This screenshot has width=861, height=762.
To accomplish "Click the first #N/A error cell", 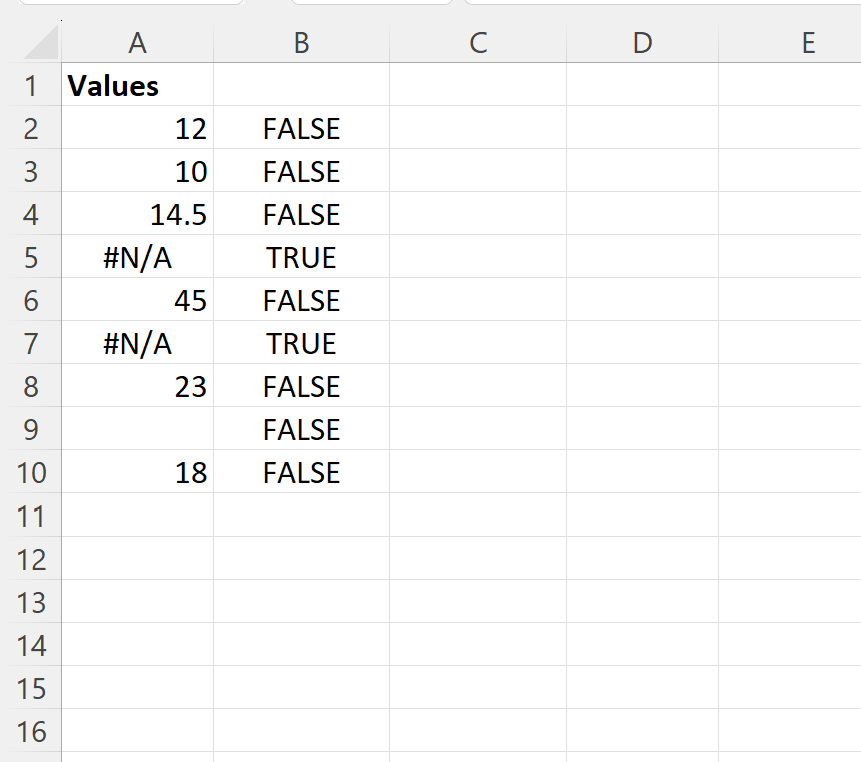I will pos(137,257).
